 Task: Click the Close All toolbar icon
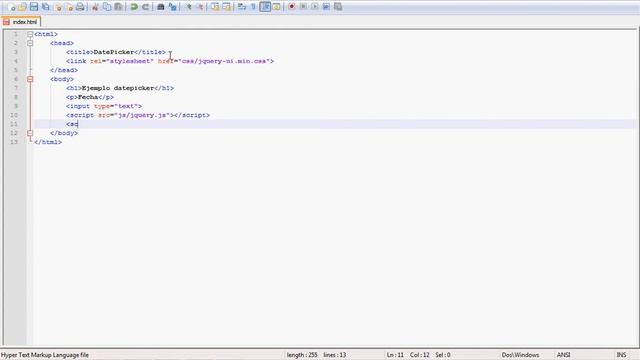[69, 7]
